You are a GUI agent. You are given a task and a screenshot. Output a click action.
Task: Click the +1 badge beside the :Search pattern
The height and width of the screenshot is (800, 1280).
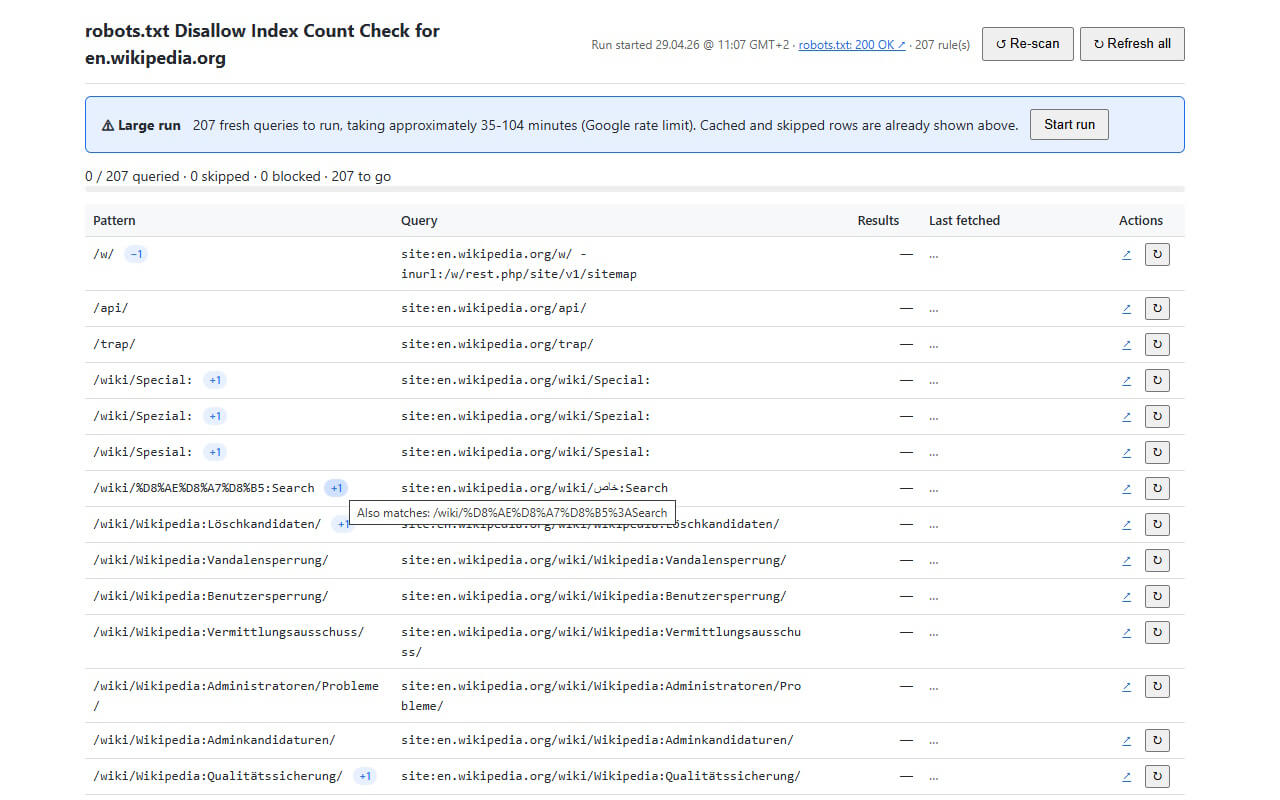tap(337, 488)
